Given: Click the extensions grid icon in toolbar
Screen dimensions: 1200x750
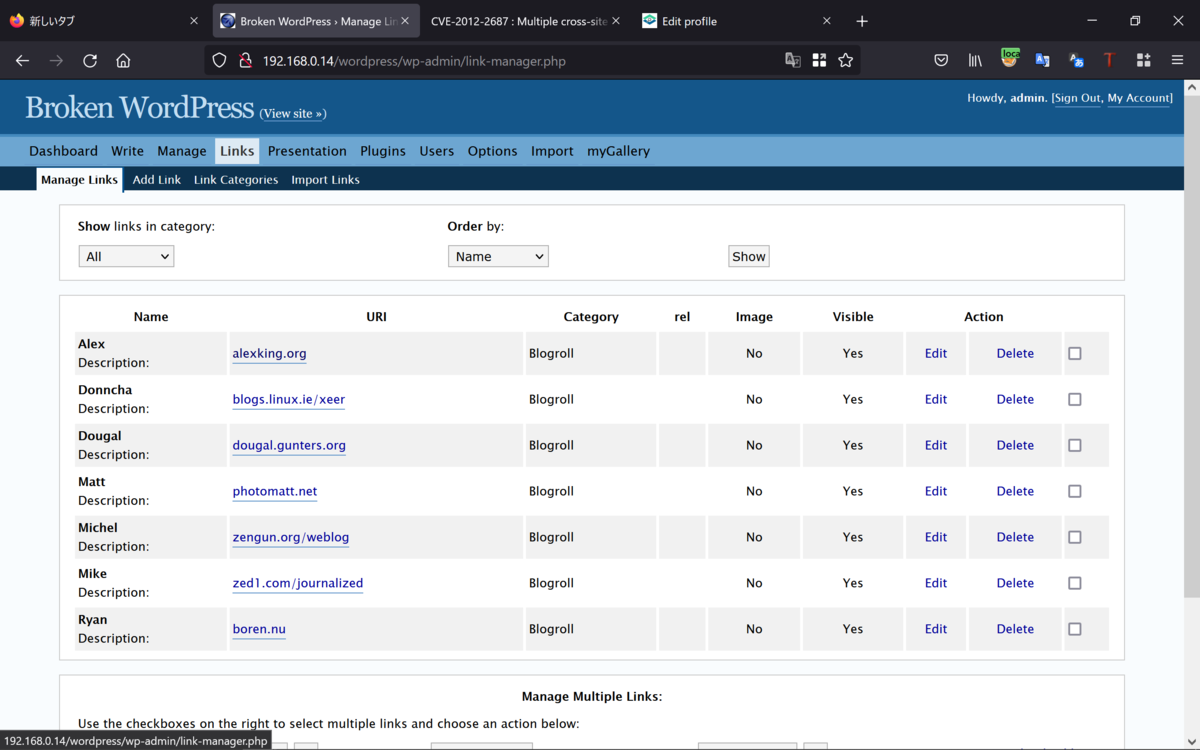Looking at the screenshot, I should tap(1143, 61).
